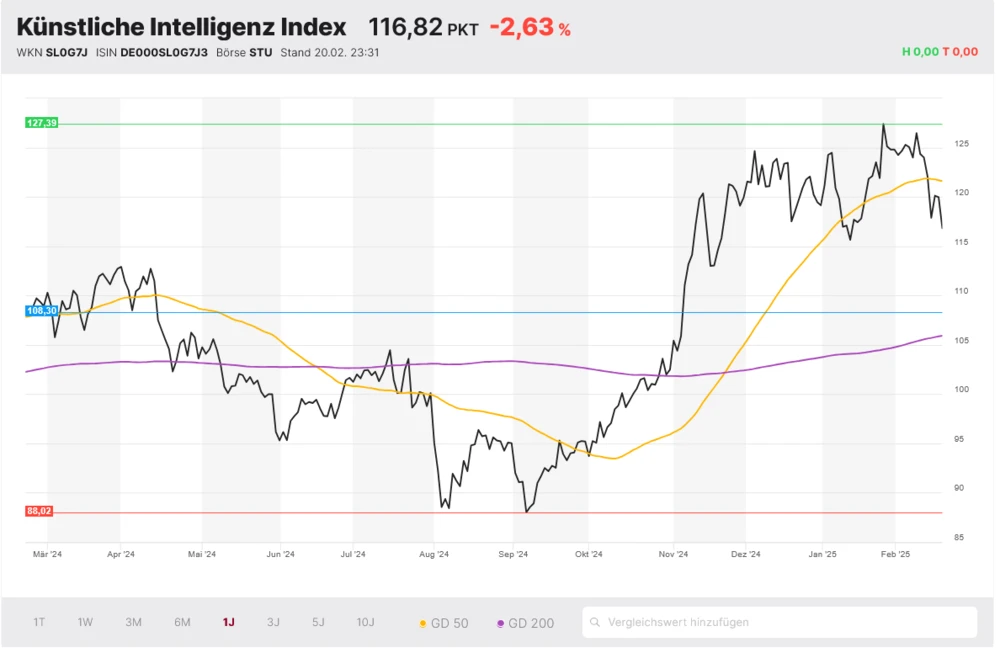Select the 6M timeframe

[181, 622]
